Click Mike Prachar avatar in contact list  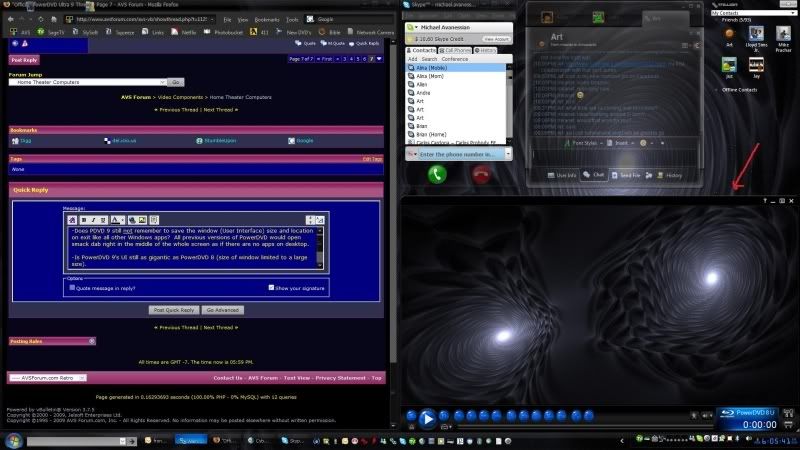pyautogui.click(x=783, y=34)
